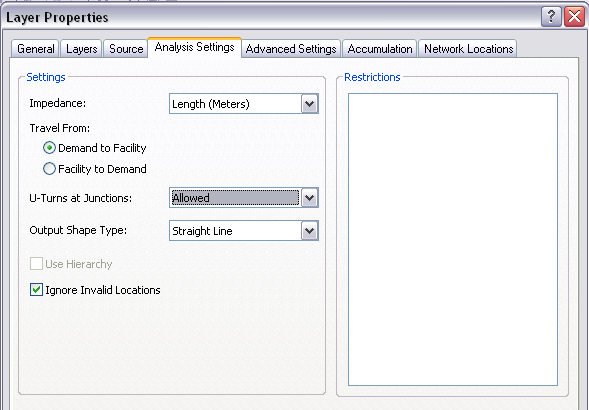Open the Layers tab

[x=81, y=49]
